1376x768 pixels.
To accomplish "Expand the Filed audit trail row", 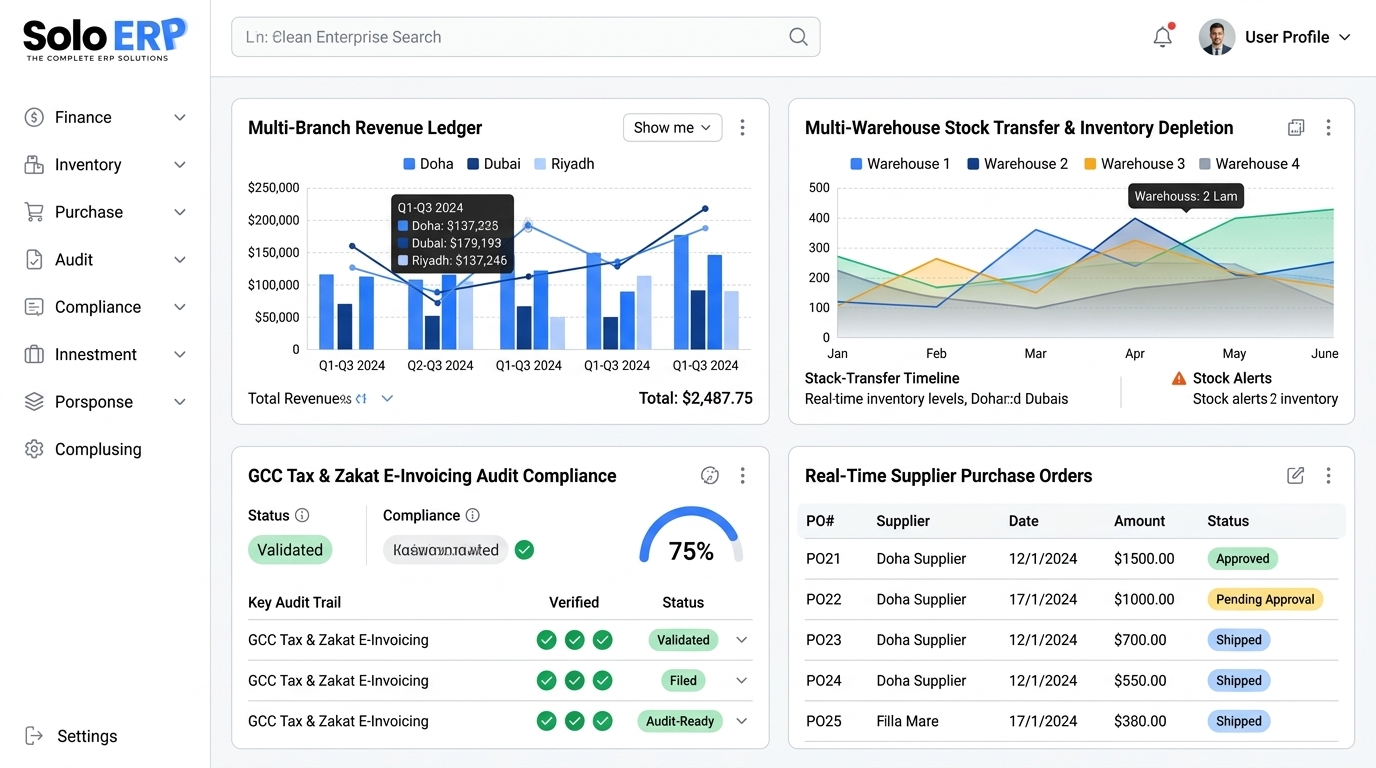I will coord(742,681).
